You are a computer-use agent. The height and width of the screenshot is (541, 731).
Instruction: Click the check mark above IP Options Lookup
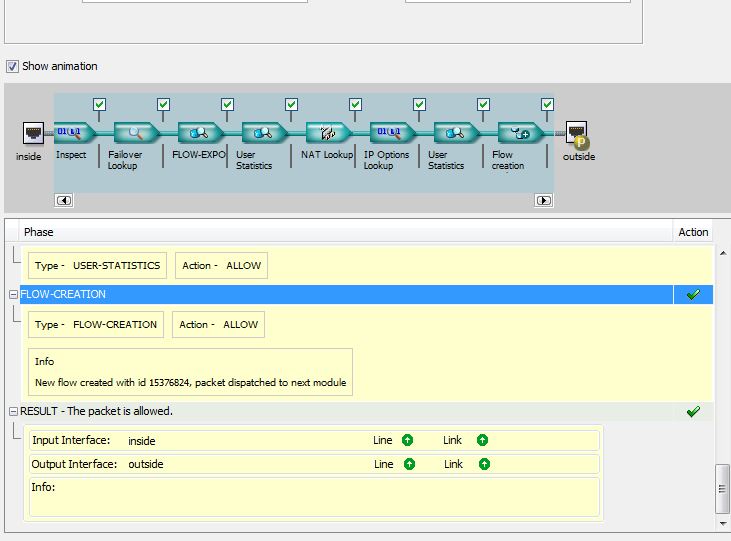click(419, 104)
